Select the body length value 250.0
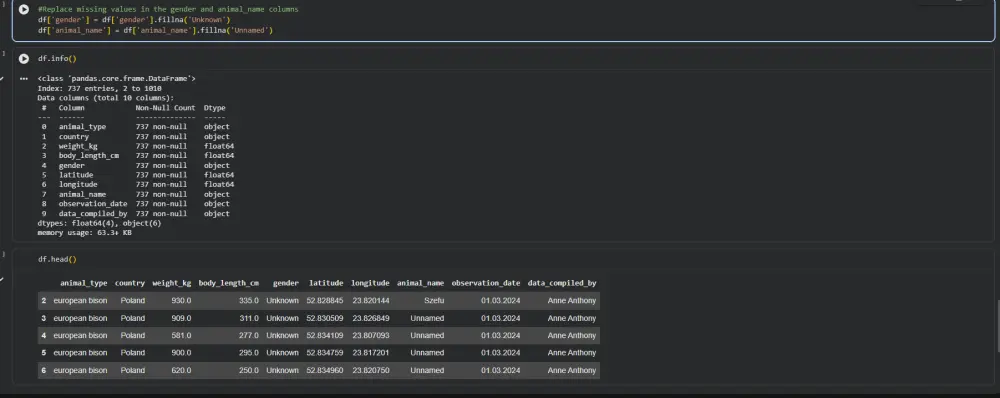This screenshot has width=1000, height=398. (249, 370)
